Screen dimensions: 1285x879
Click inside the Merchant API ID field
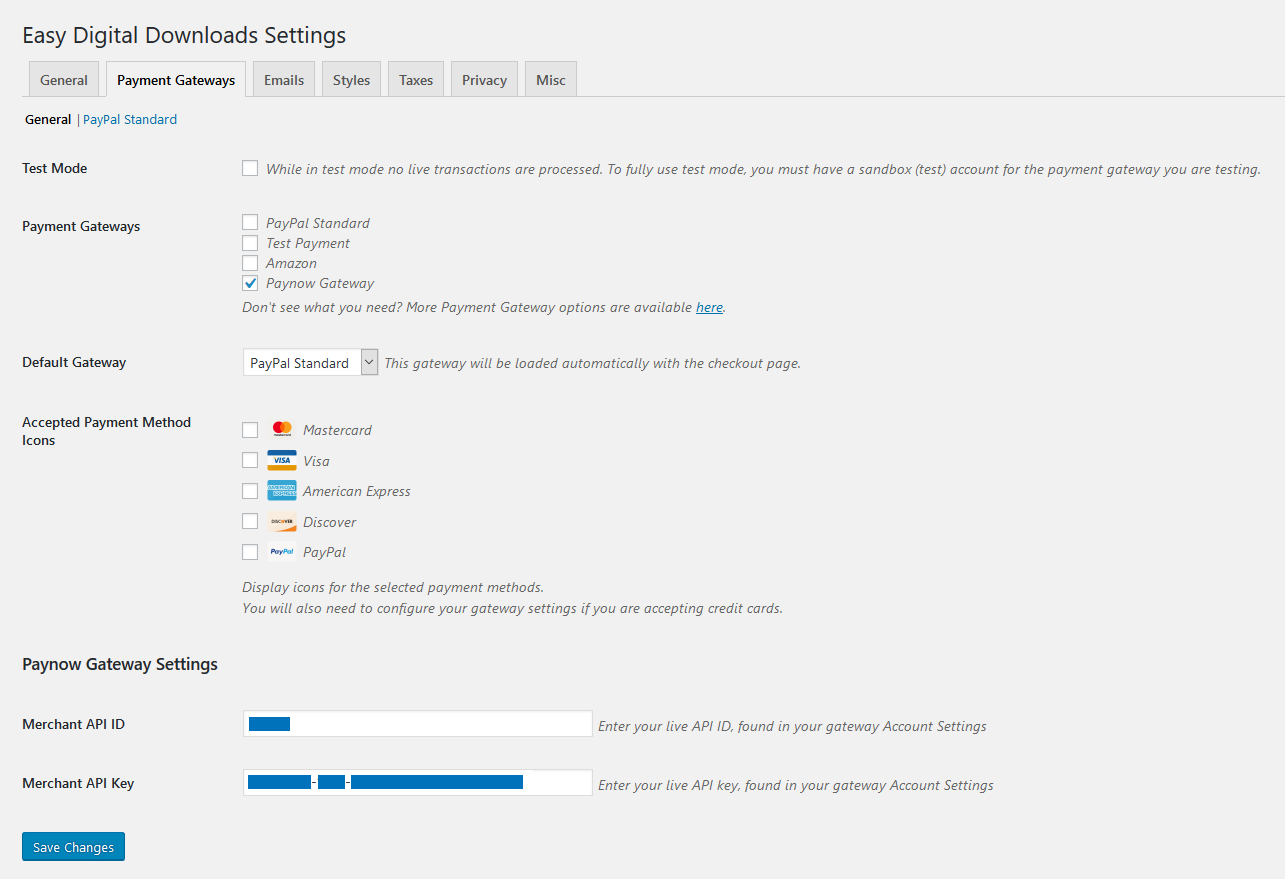click(x=417, y=723)
